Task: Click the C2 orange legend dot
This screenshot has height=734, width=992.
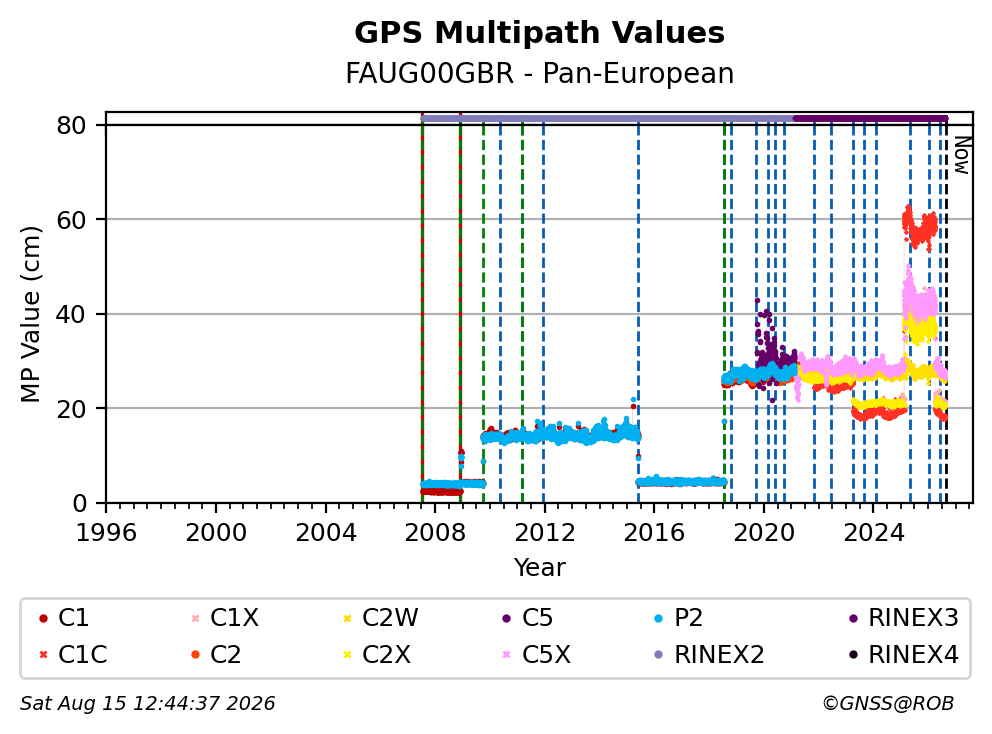Action: pos(195,655)
